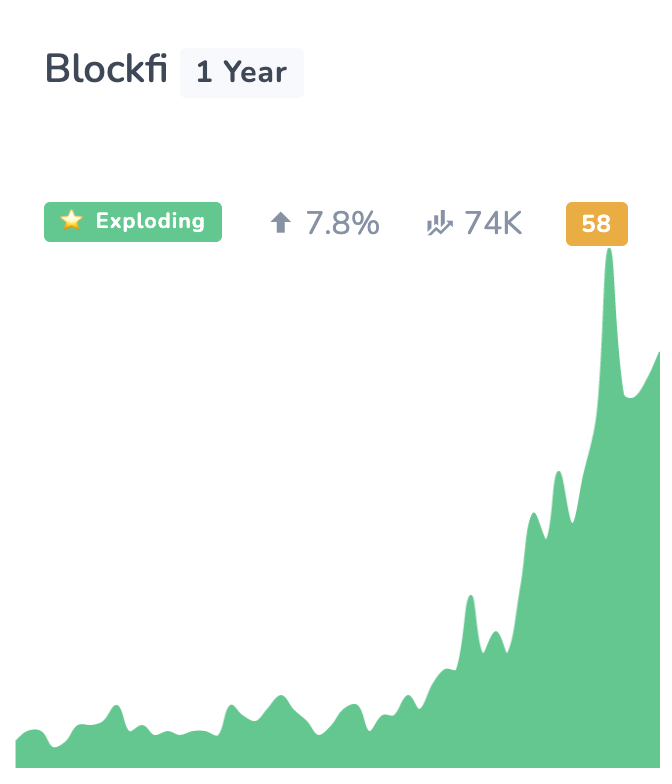The height and width of the screenshot is (784, 672).
Task: Click the 74K search volume value
Action: tap(493, 223)
